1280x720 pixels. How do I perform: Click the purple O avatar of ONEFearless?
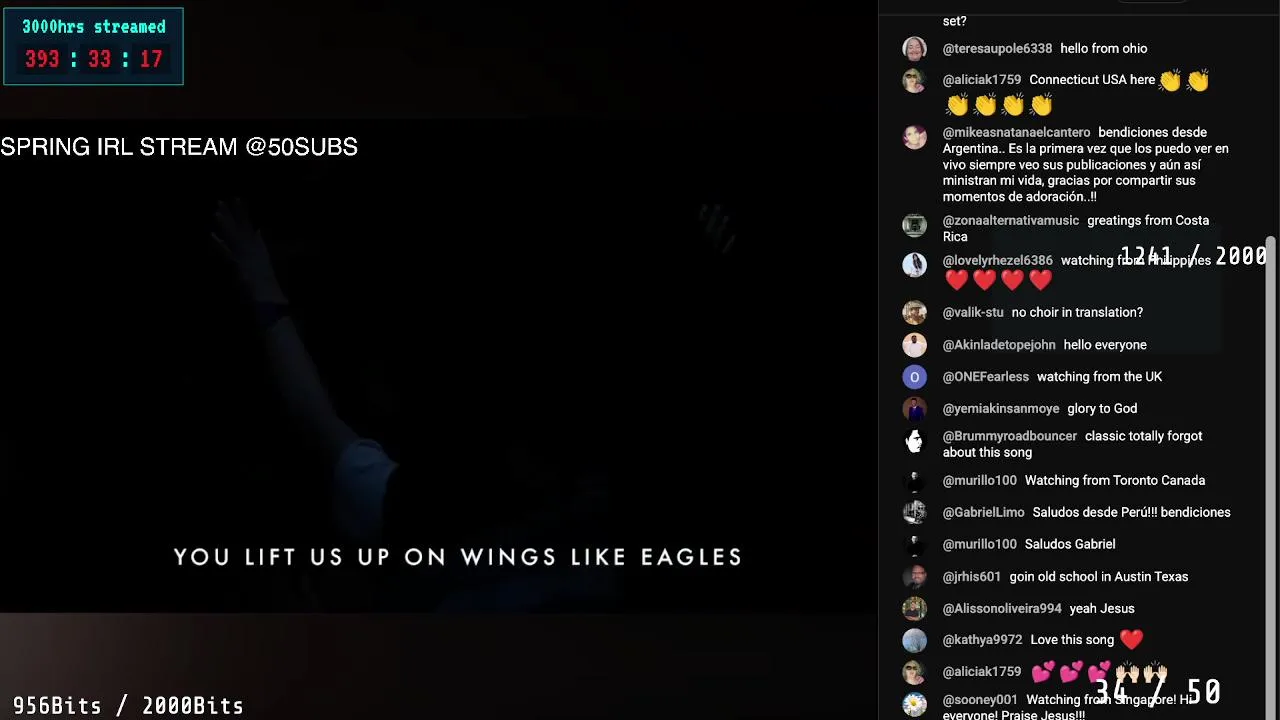pyautogui.click(x=914, y=377)
